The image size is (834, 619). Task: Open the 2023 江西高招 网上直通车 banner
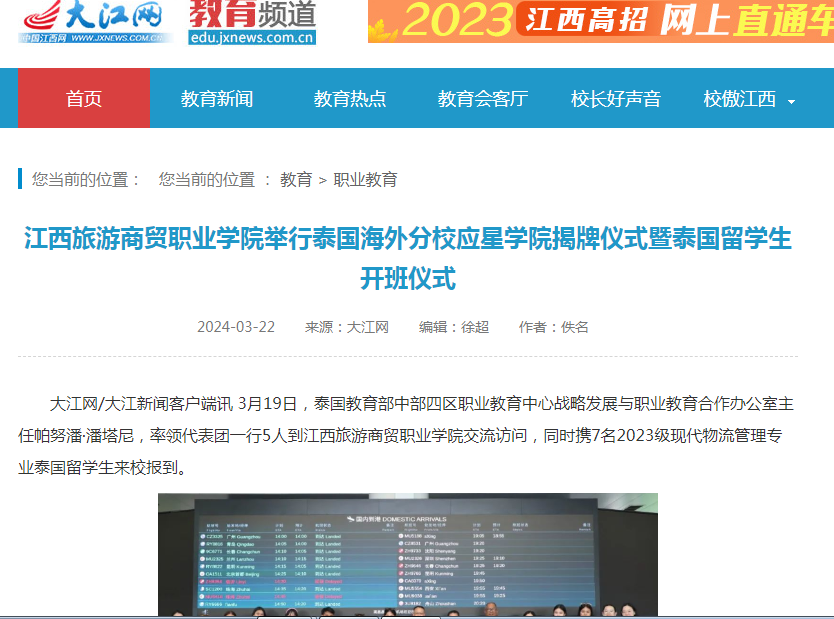pos(600,21)
